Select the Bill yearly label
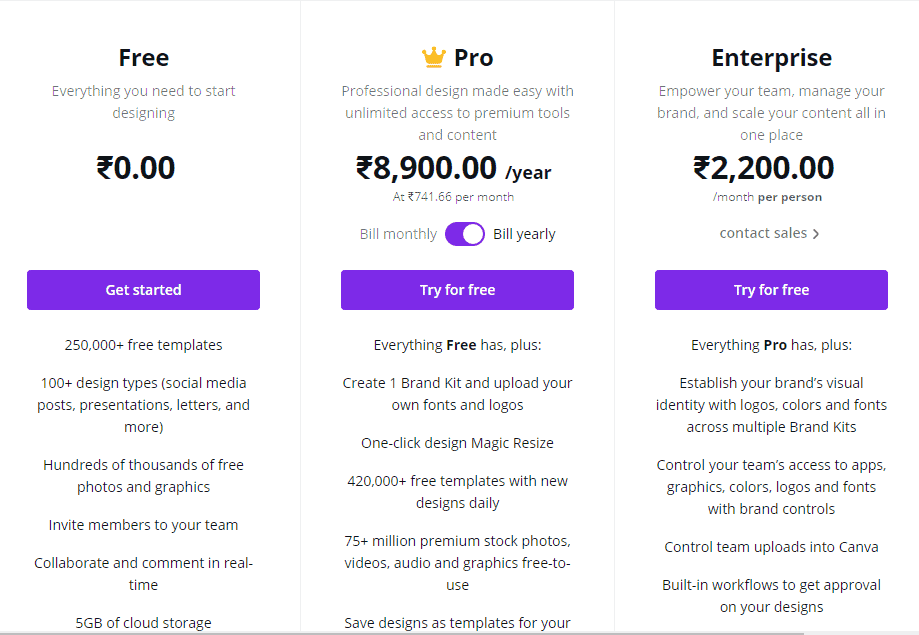Screen dimensions: 919x635 (524, 234)
